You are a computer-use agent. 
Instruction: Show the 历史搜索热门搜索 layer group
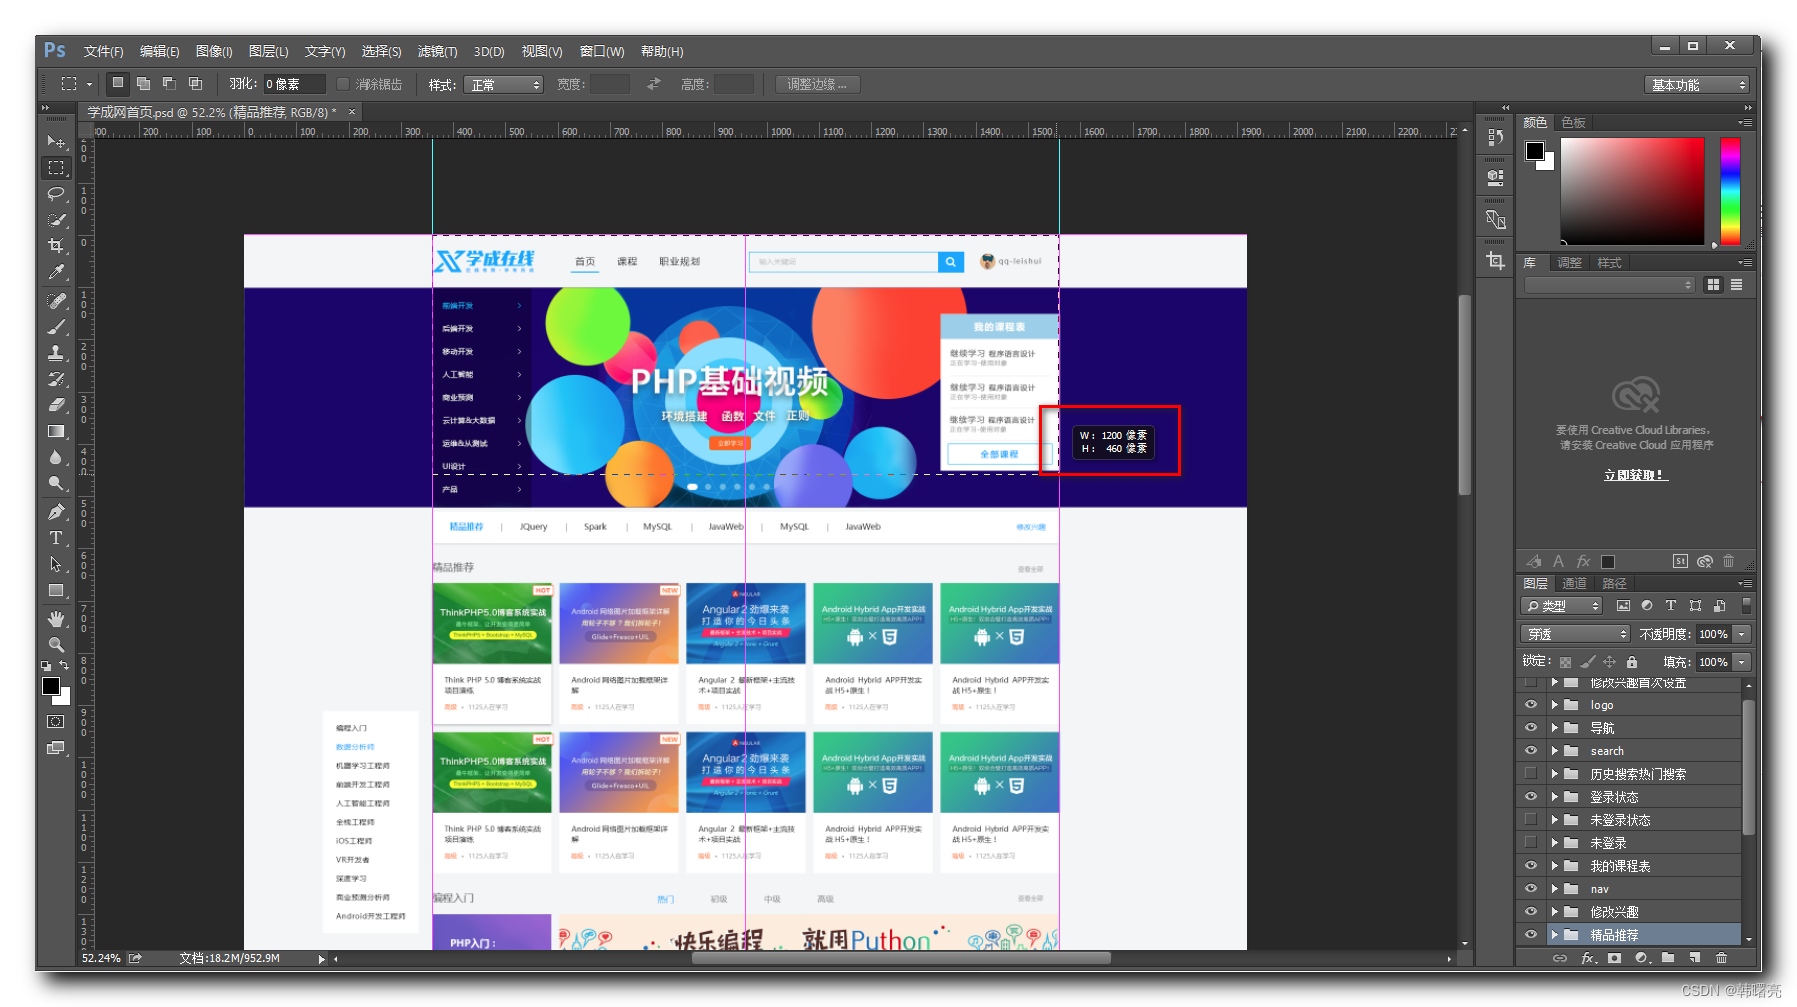tap(1530, 774)
